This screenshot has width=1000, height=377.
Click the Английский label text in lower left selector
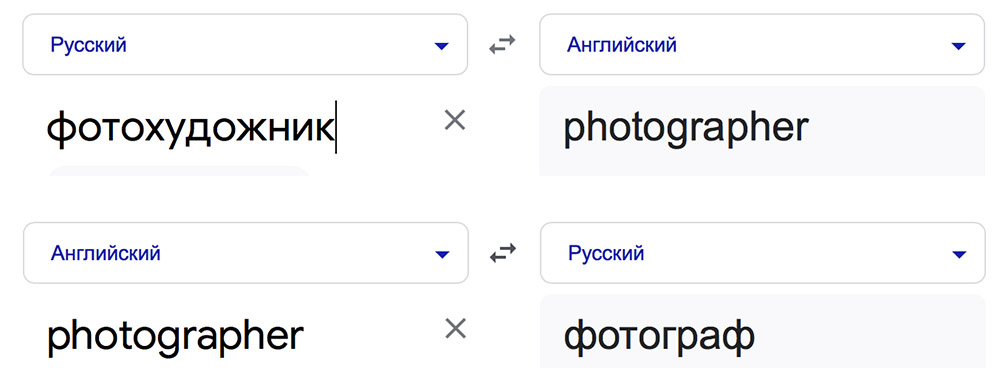point(106,253)
